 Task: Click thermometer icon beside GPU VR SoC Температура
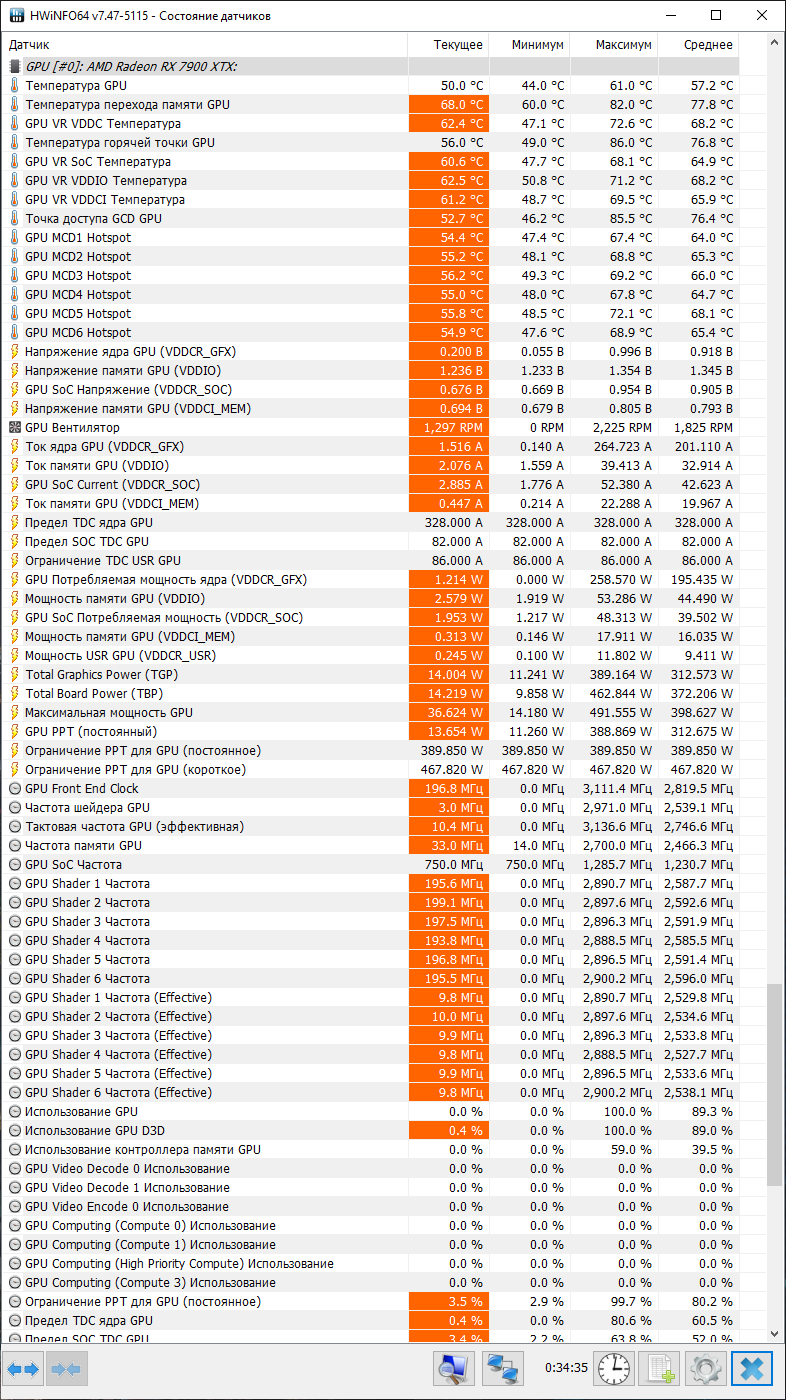(15, 162)
